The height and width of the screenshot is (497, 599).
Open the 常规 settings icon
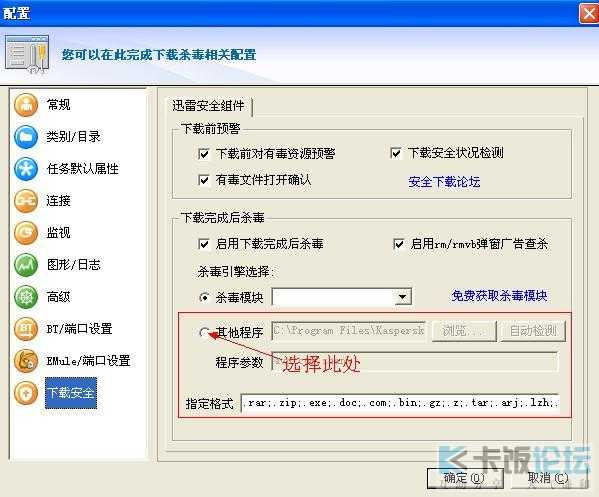(26, 105)
